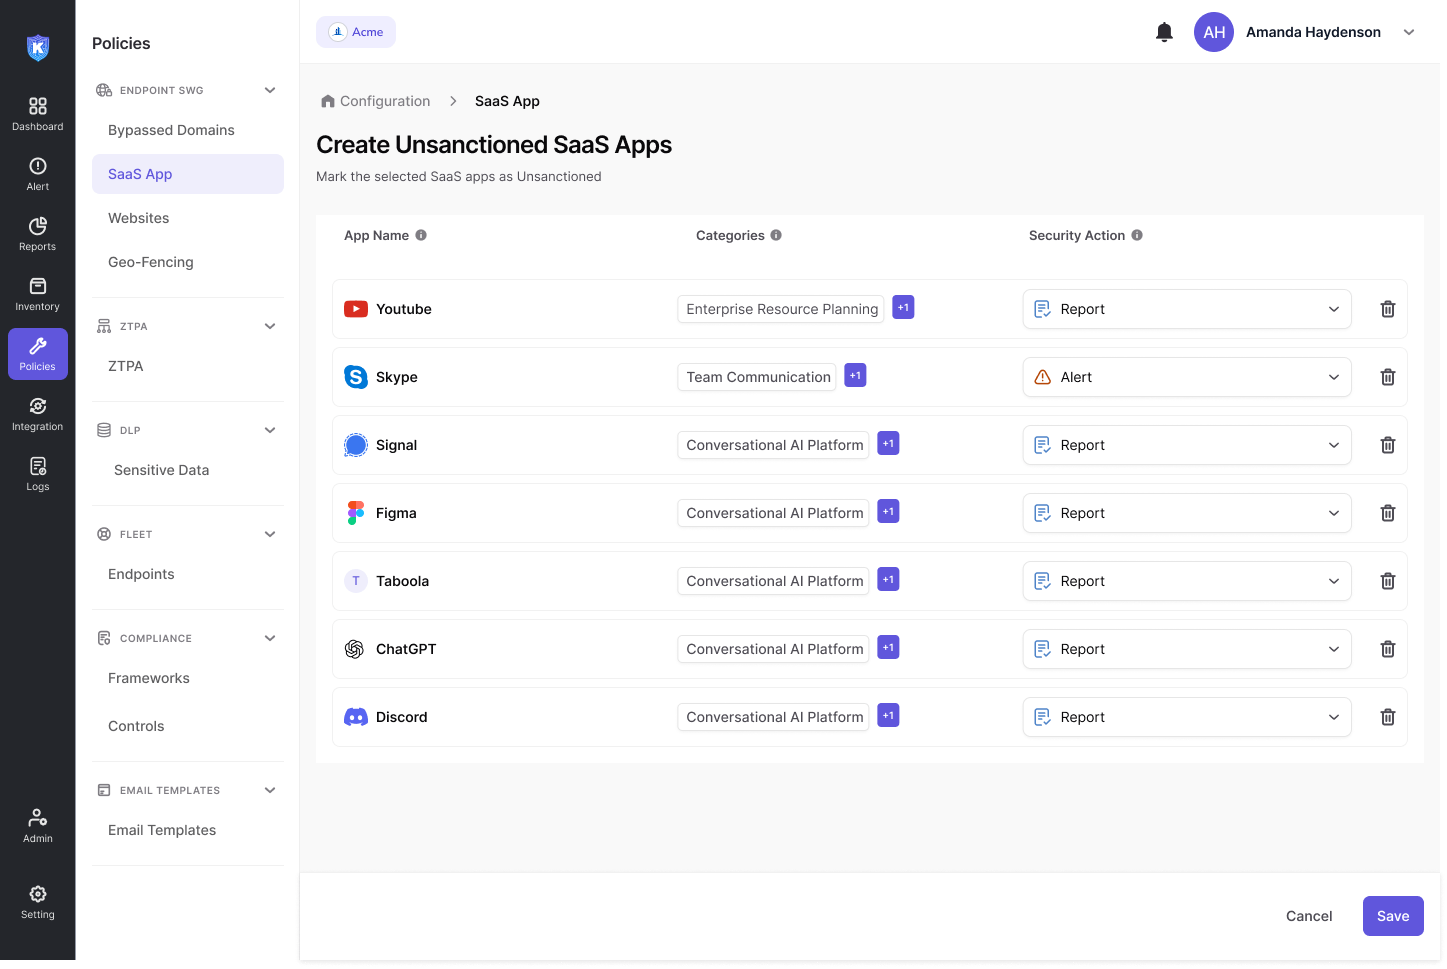The height and width of the screenshot is (969, 1447).
Task: Collapse the Endpoint SWG section
Action: point(270,90)
